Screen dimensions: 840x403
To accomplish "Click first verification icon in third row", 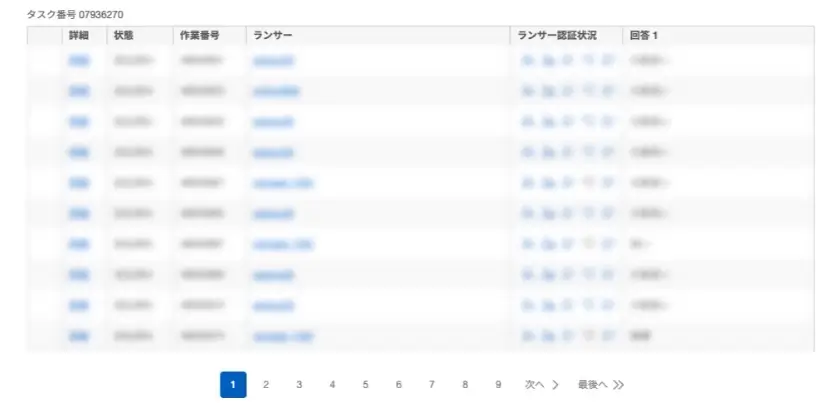I will [x=528, y=122].
